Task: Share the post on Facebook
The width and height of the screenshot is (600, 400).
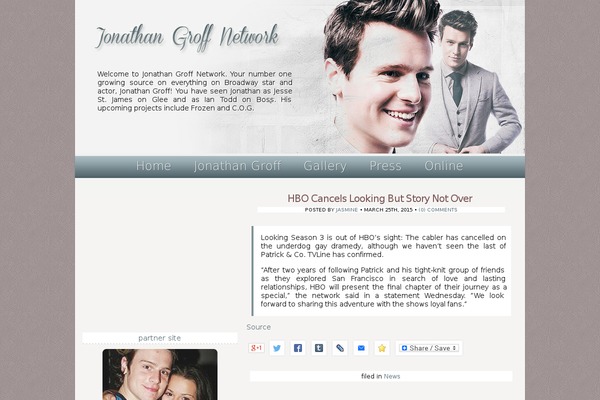Action: click(x=298, y=348)
